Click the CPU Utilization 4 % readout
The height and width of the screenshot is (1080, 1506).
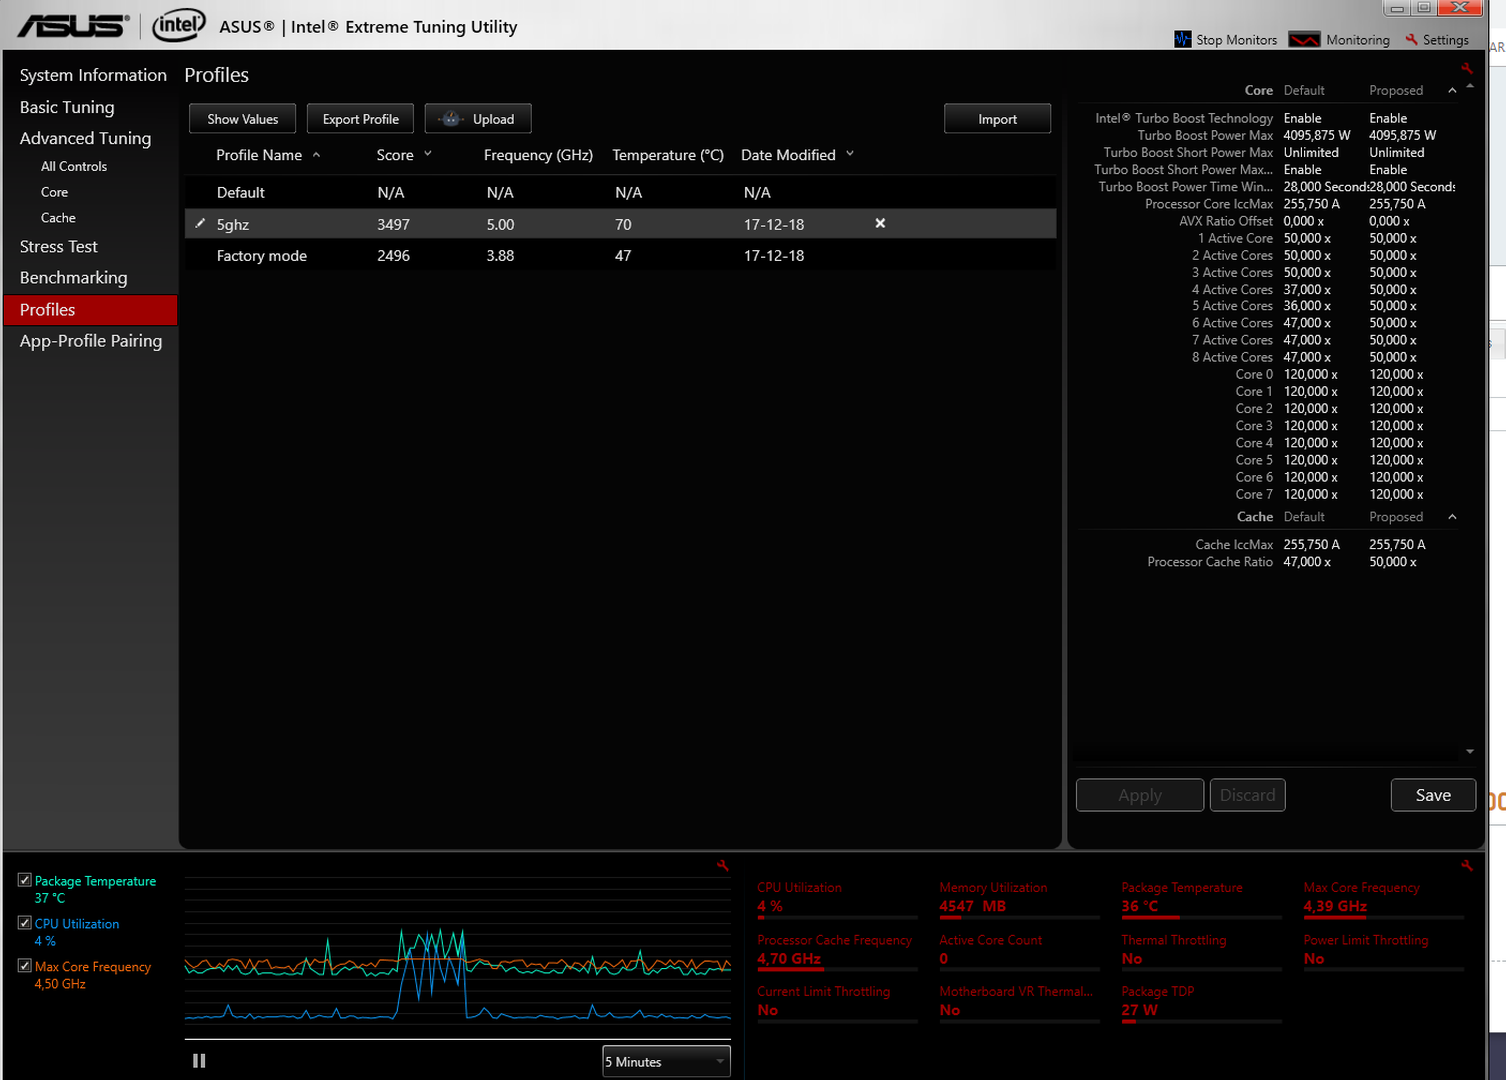coord(837,899)
